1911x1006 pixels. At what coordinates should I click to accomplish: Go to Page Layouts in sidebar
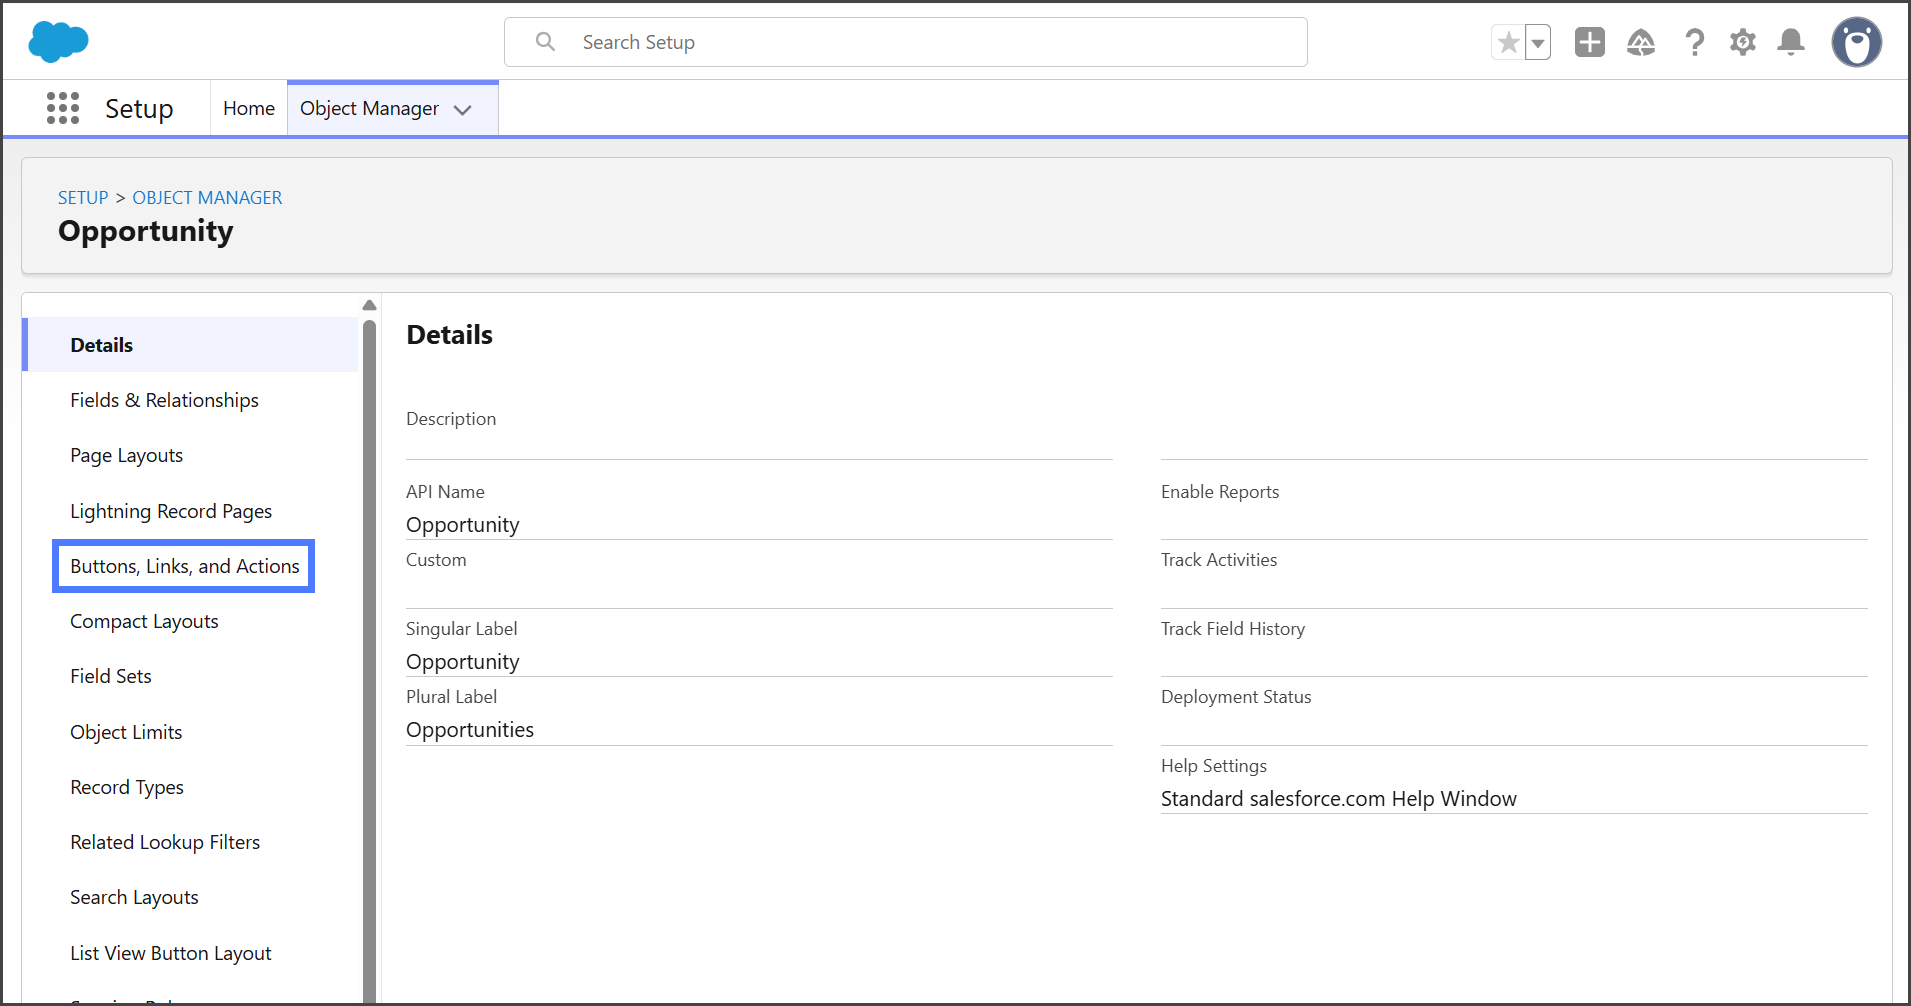pos(126,455)
